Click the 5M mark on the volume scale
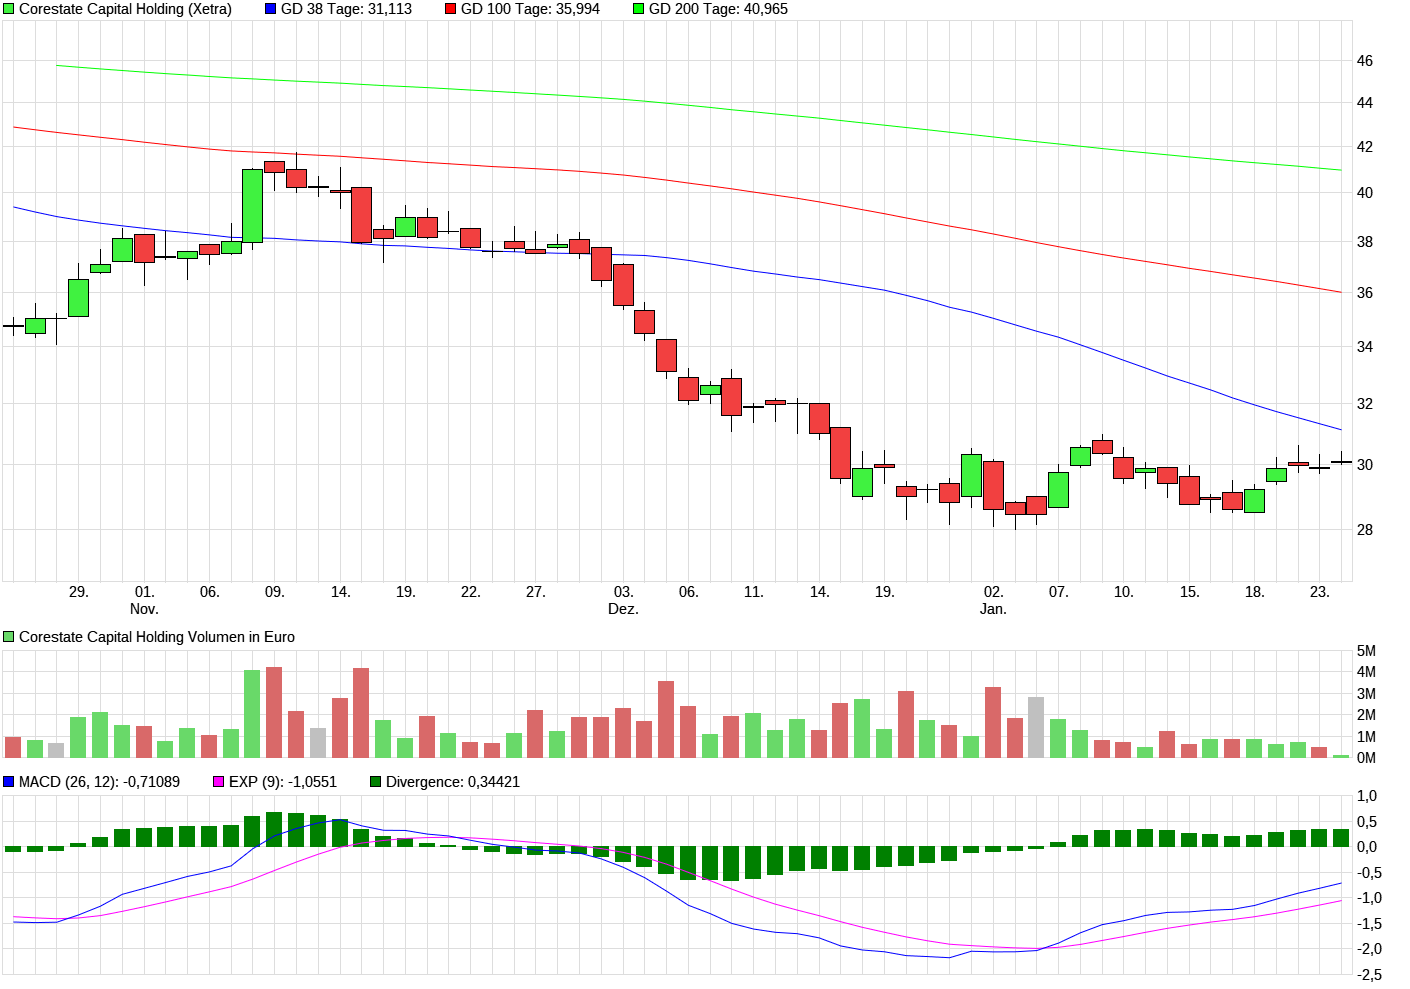The height and width of the screenshot is (989, 1410). [x=1367, y=650]
